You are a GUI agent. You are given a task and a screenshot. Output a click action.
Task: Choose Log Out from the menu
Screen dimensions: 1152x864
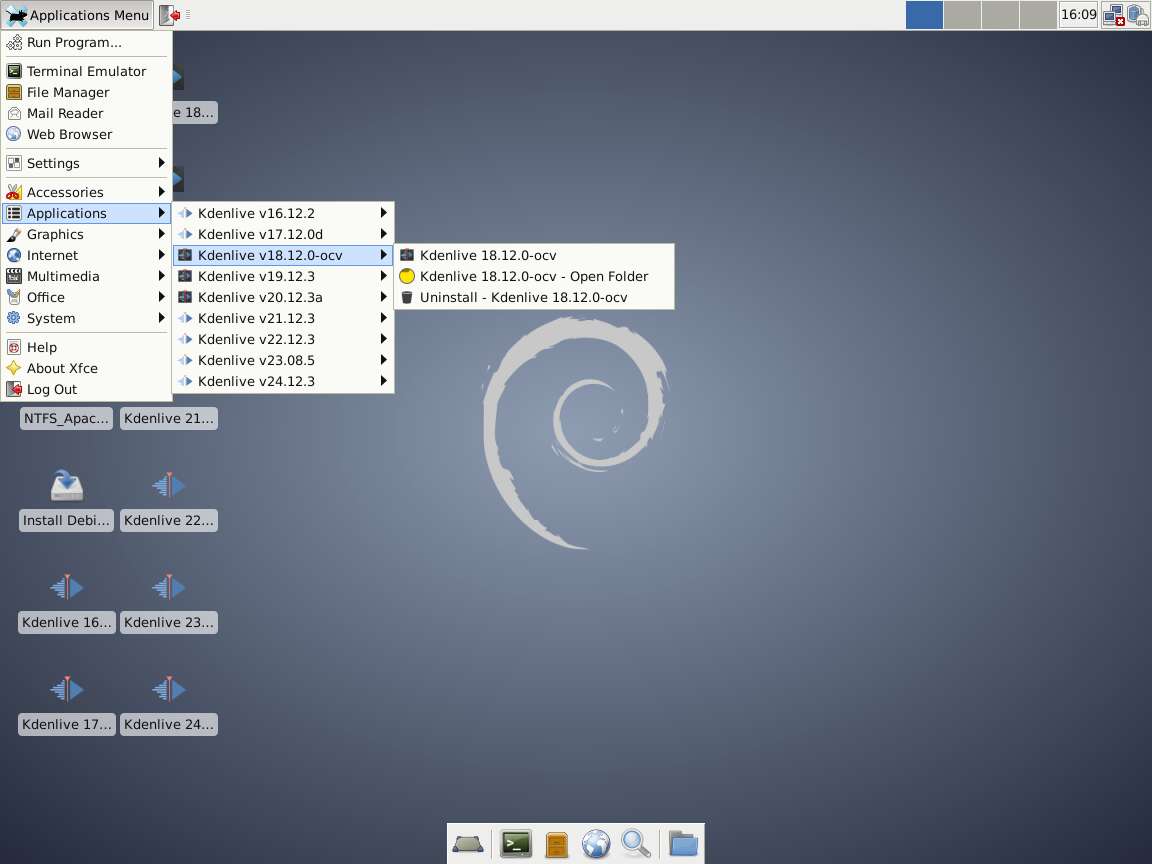point(86,389)
